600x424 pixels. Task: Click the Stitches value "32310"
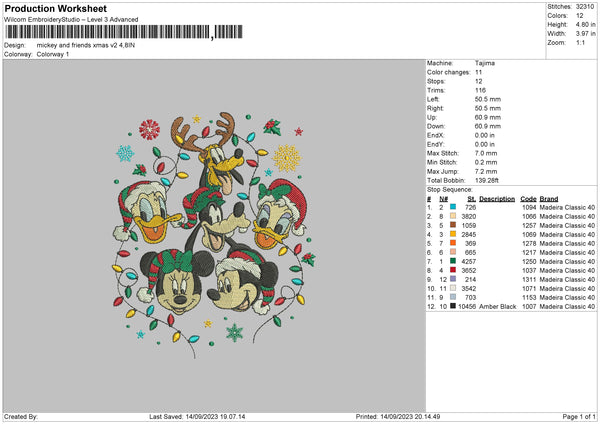pyautogui.click(x=585, y=7)
